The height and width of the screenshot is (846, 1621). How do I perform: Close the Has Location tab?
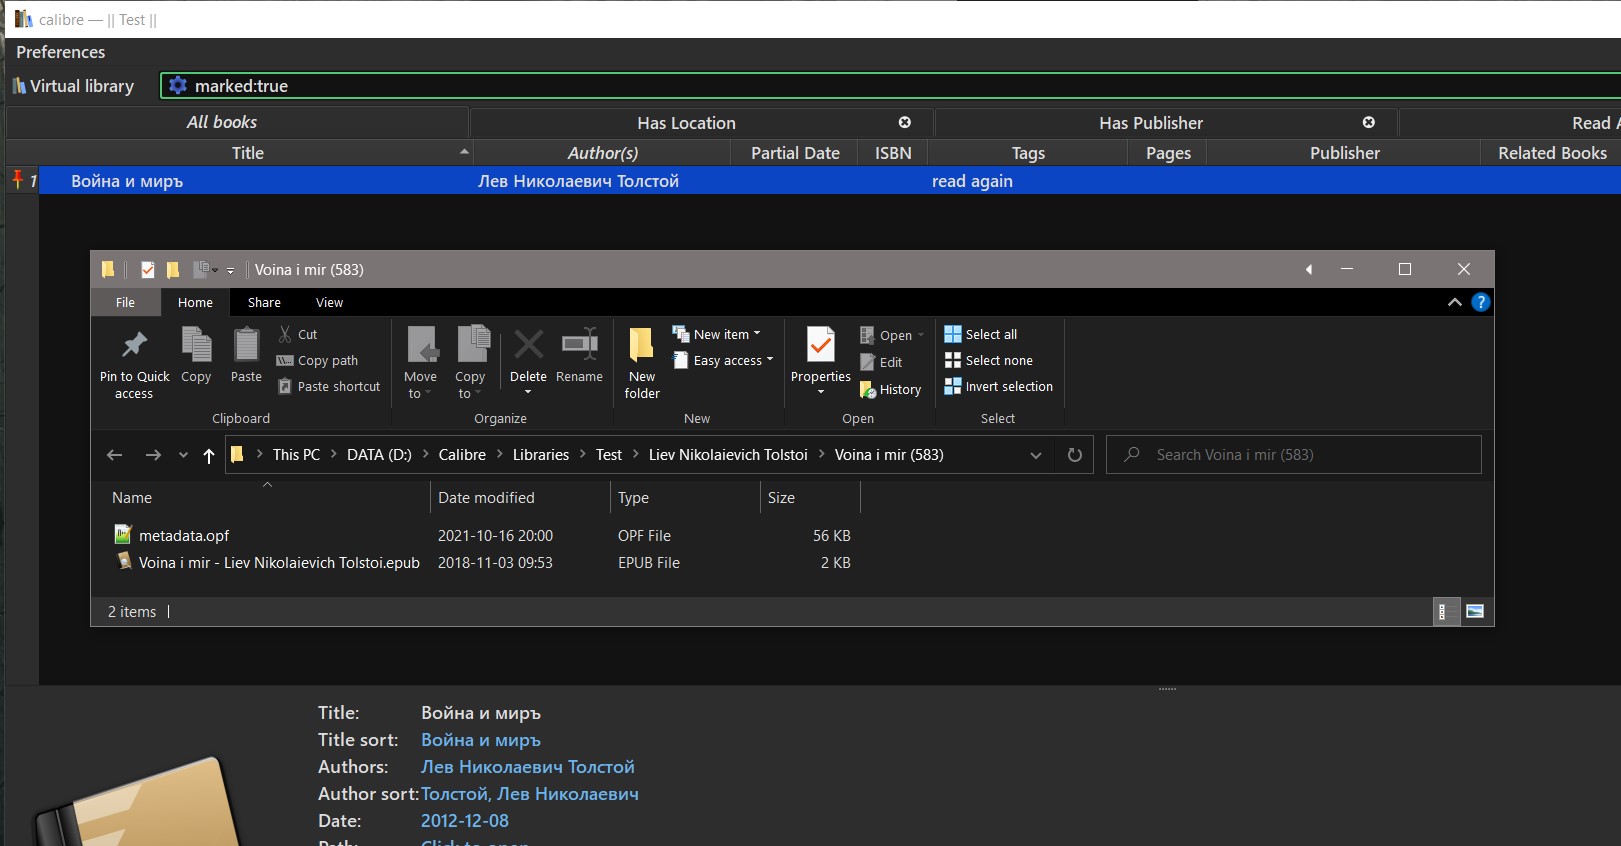pos(905,122)
